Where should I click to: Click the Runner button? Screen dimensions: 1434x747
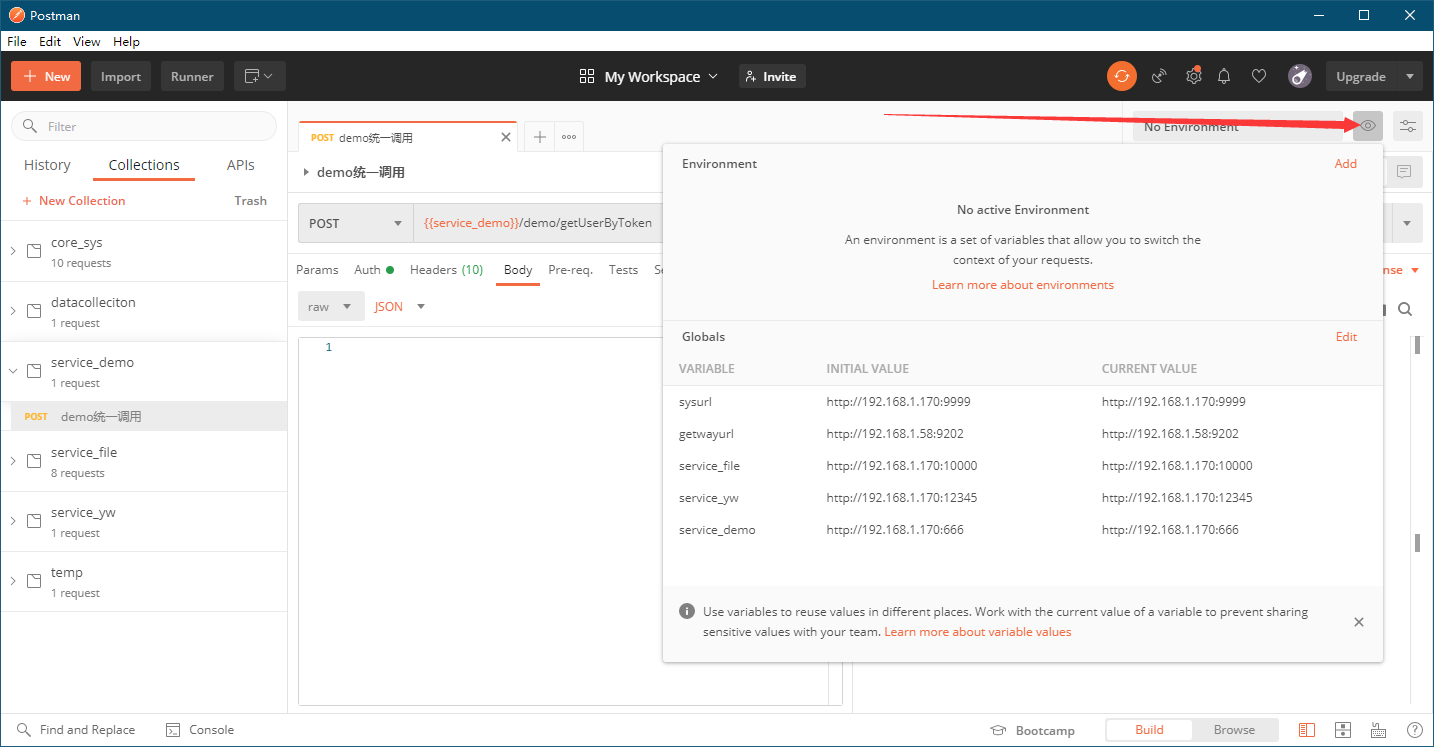[x=192, y=76]
